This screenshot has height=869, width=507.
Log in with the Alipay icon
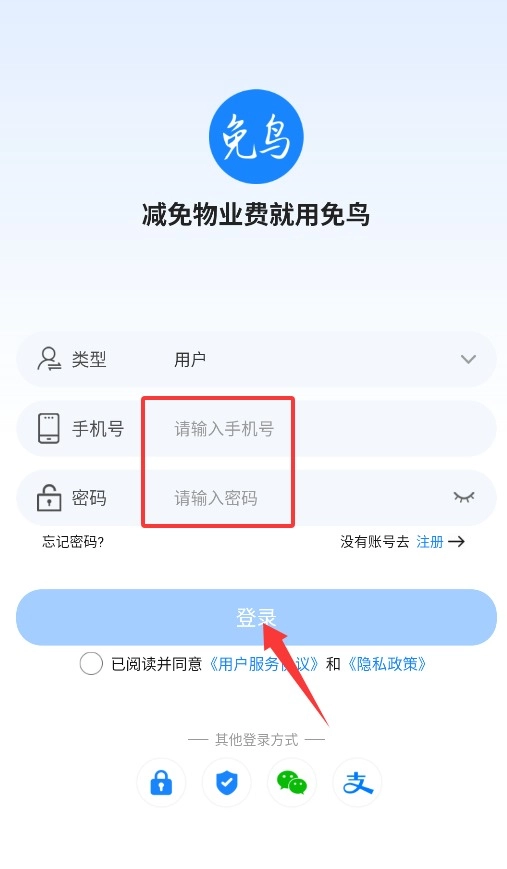point(357,783)
